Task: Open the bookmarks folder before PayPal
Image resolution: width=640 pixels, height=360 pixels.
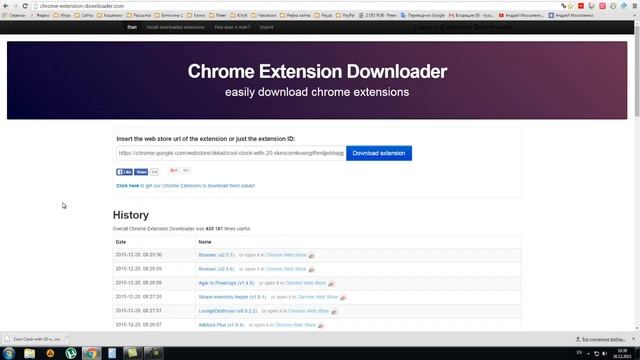Action: pos(323,16)
